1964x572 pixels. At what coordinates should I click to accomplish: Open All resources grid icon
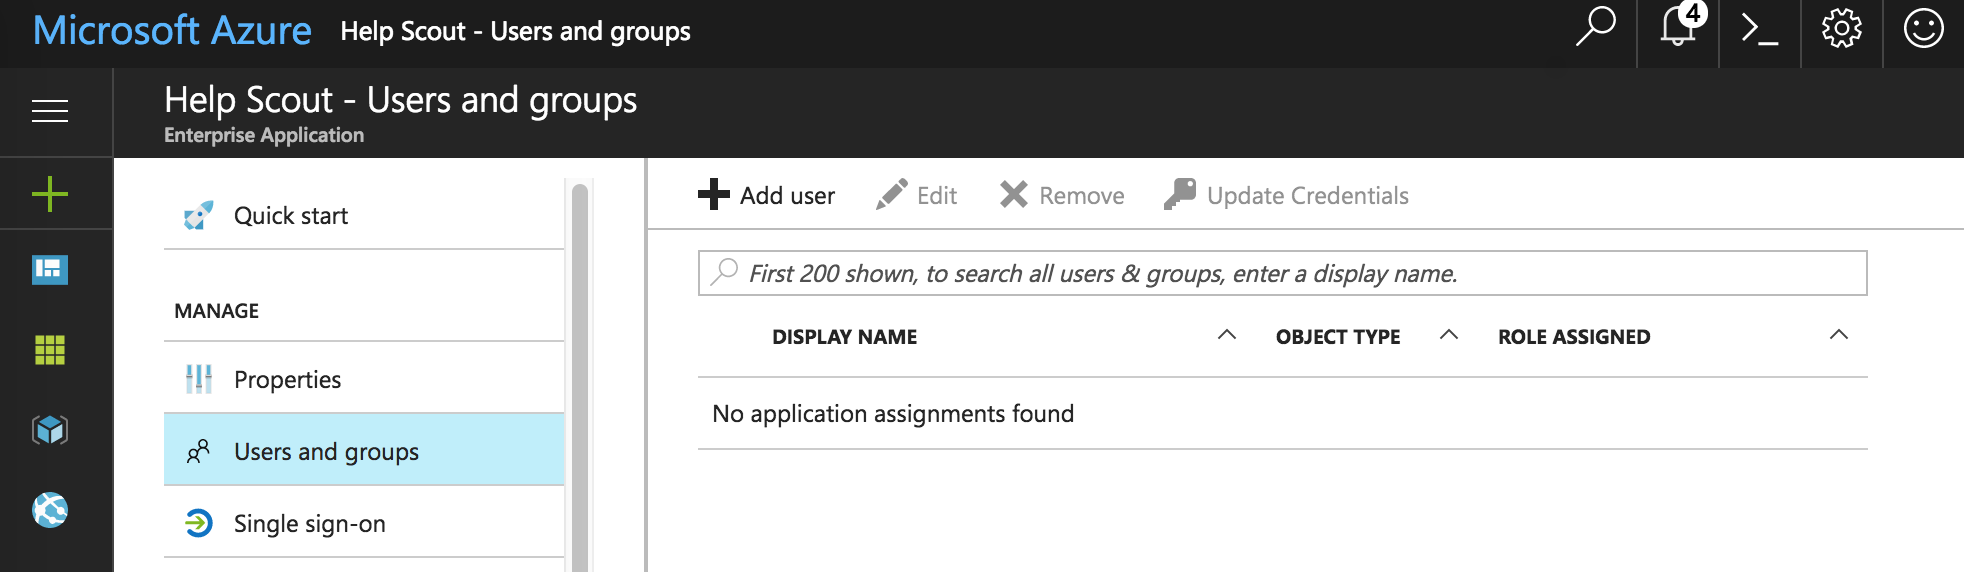[x=50, y=350]
